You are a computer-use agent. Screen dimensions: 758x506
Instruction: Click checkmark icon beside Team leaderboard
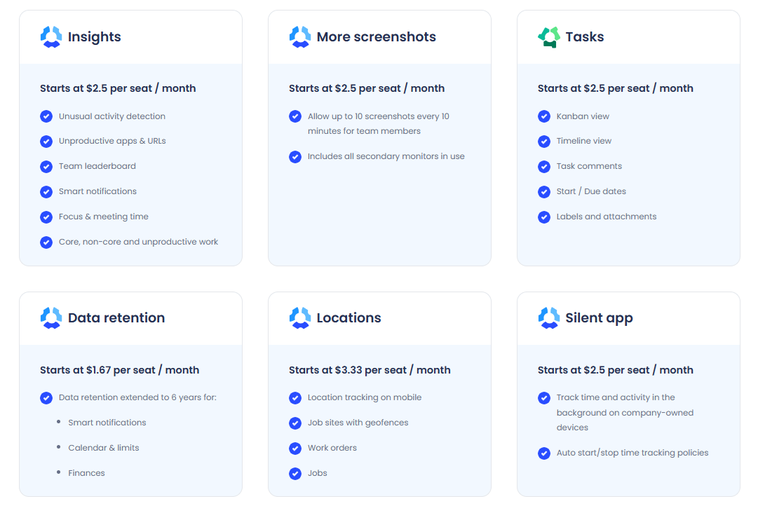point(46,166)
